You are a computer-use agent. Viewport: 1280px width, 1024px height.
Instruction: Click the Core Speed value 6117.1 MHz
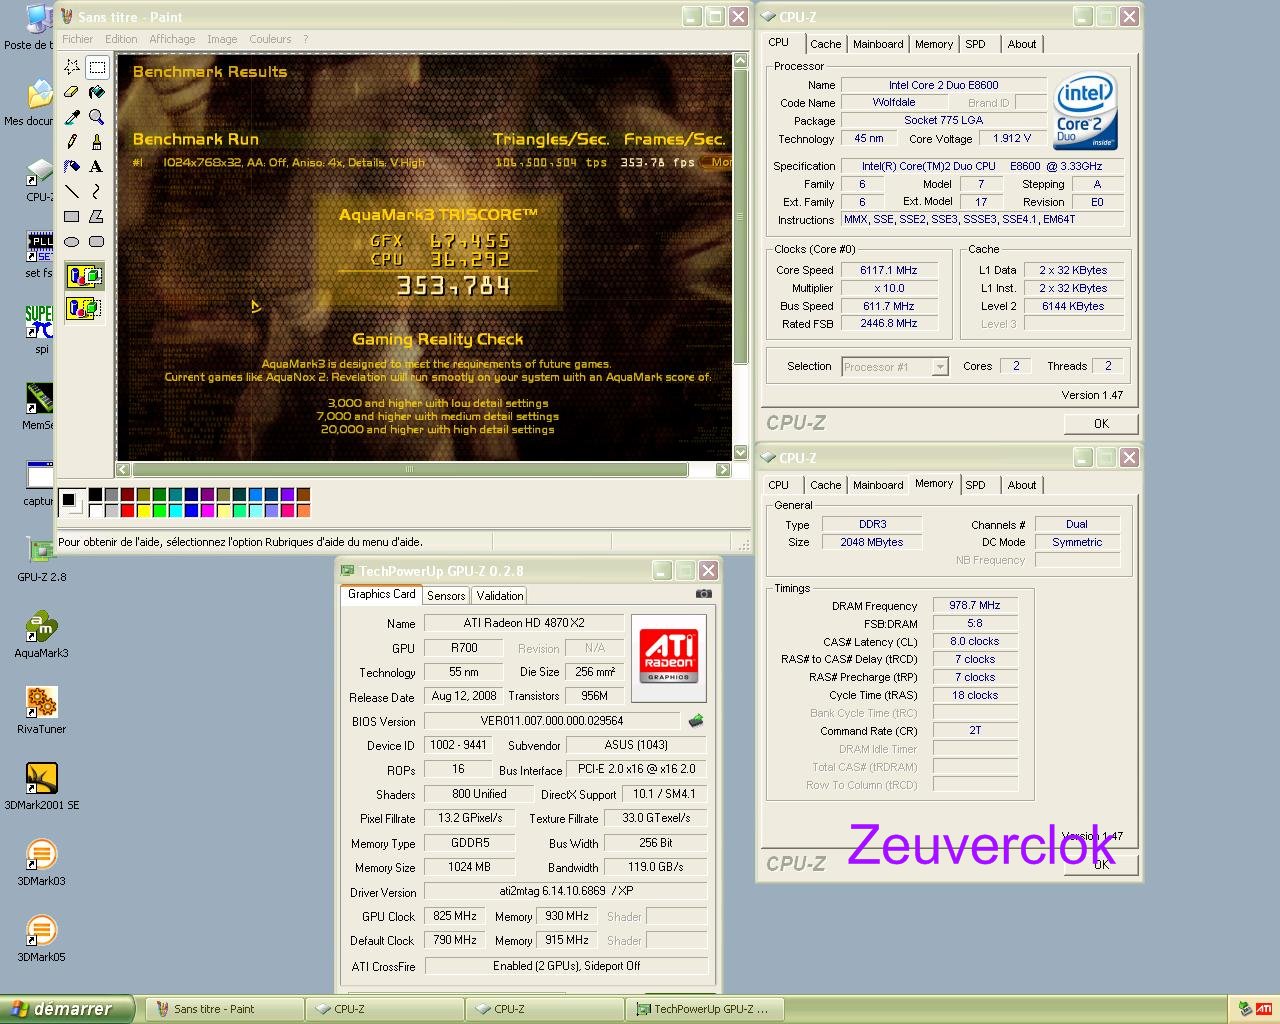pos(889,270)
